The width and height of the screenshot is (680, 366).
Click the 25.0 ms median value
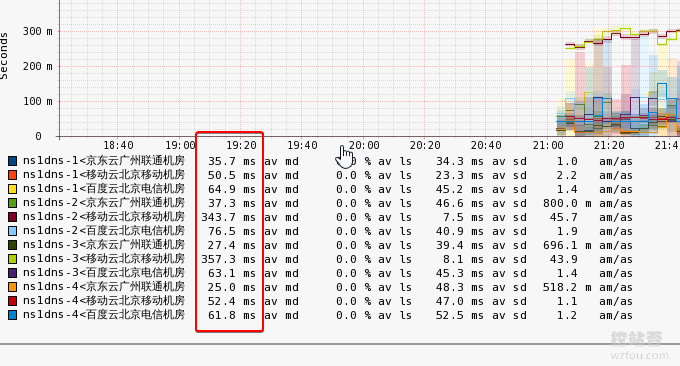(x=232, y=287)
